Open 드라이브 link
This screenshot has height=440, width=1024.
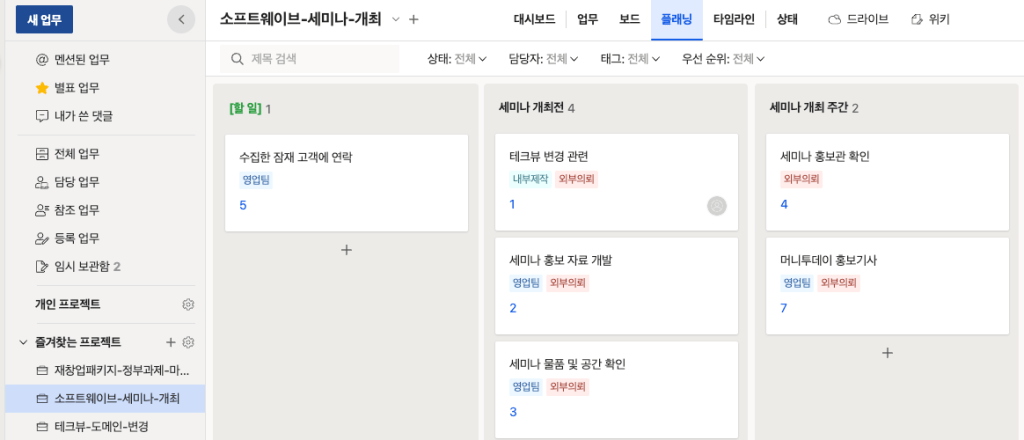coord(858,20)
